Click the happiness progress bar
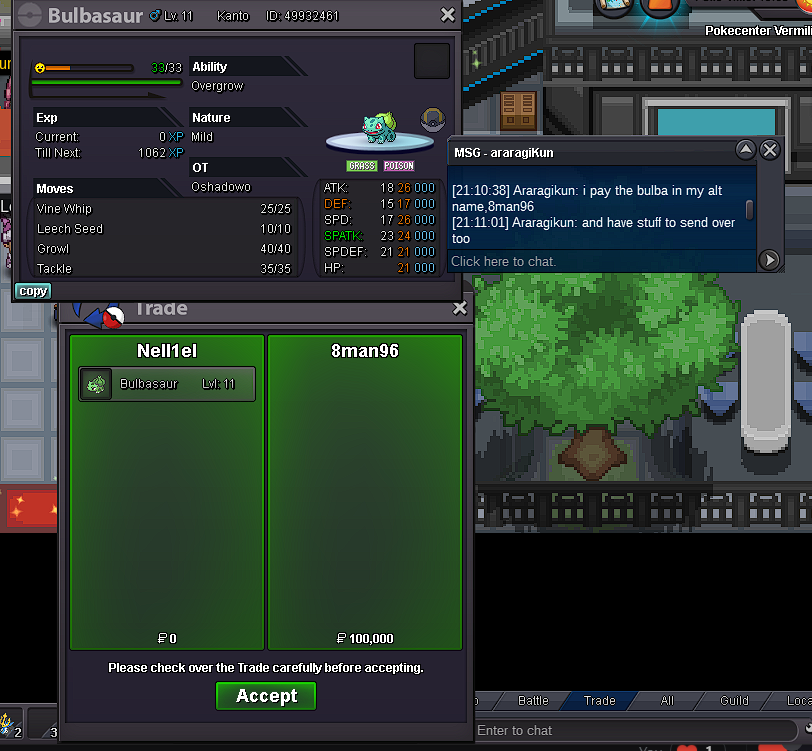 90,68
